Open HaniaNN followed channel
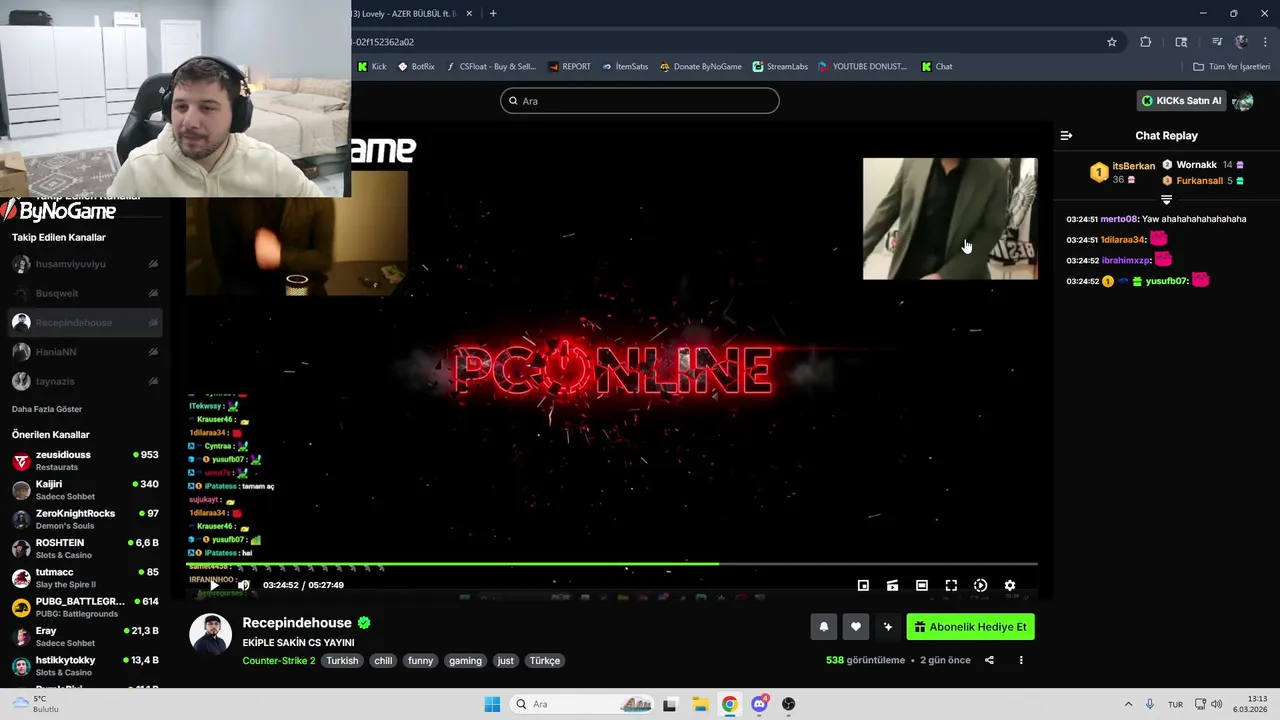 click(85, 352)
